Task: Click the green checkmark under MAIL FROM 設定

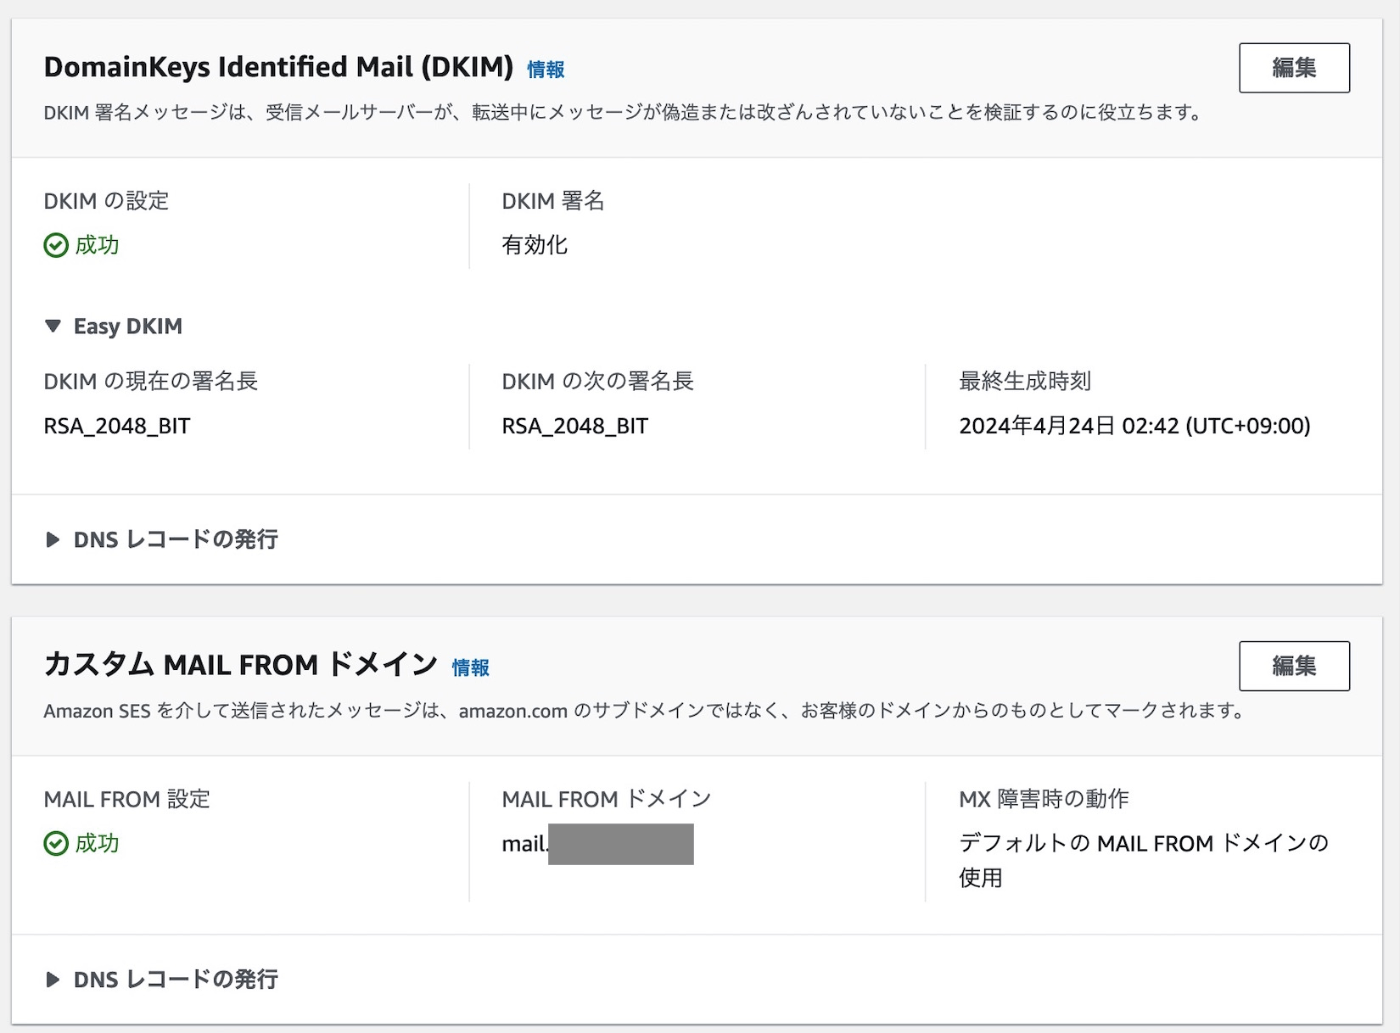Action: click(x=56, y=843)
